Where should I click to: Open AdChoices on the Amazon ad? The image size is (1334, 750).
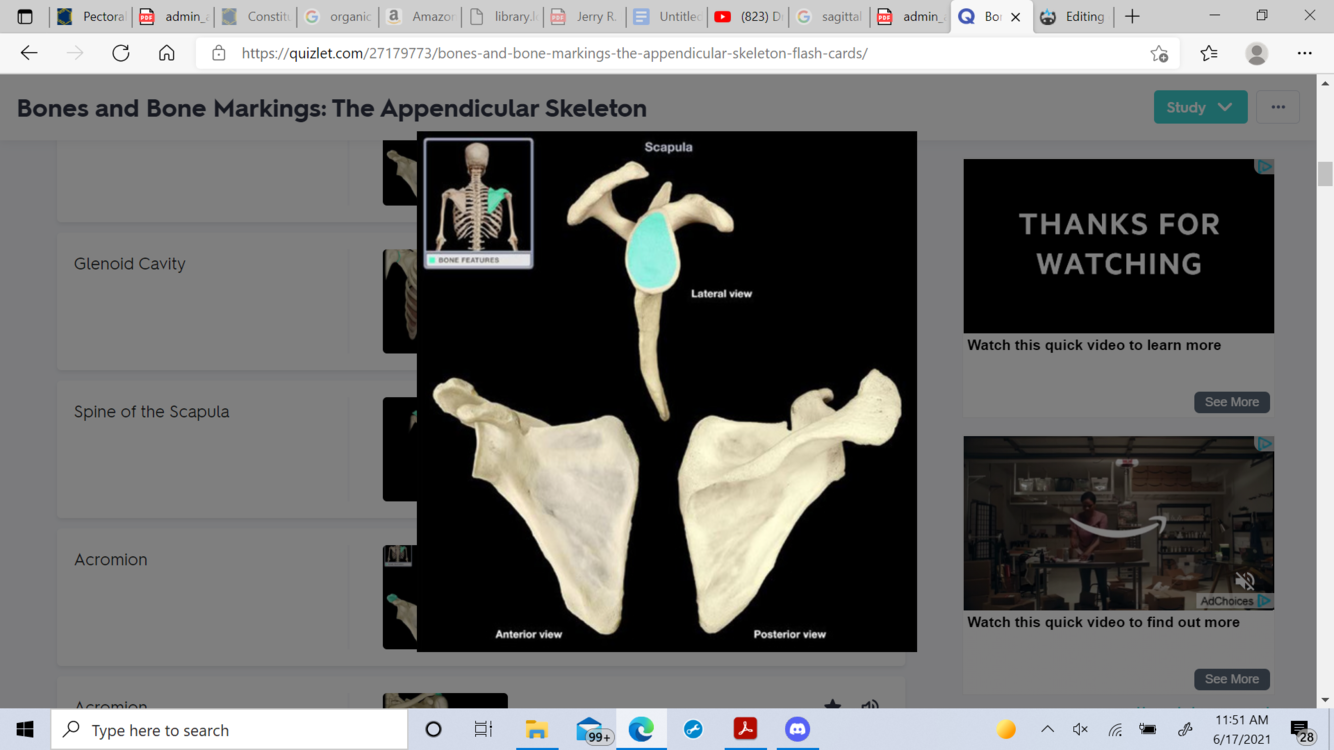pos(1236,601)
